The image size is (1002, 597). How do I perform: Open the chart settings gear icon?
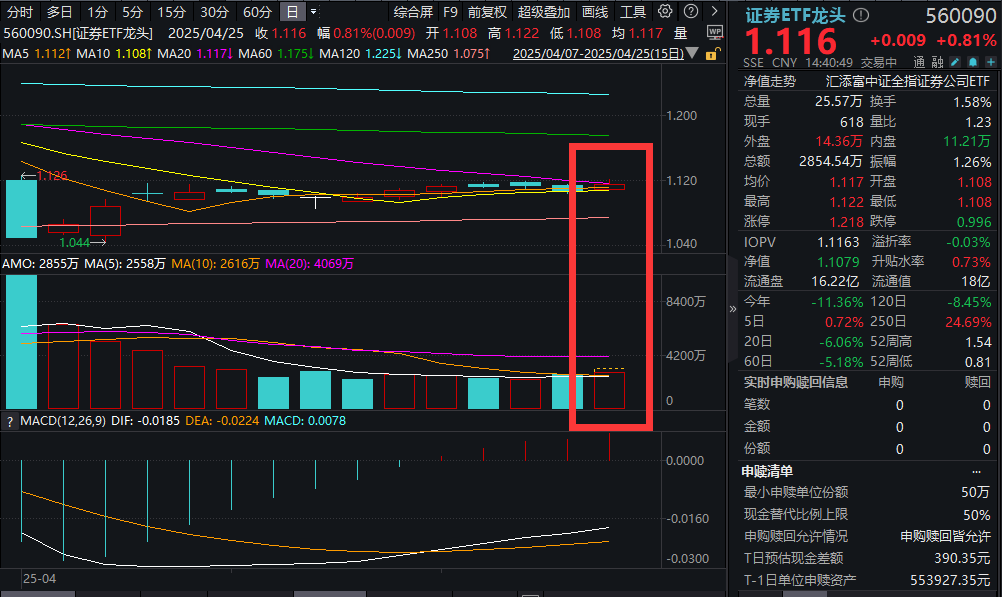click(x=664, y=12)
